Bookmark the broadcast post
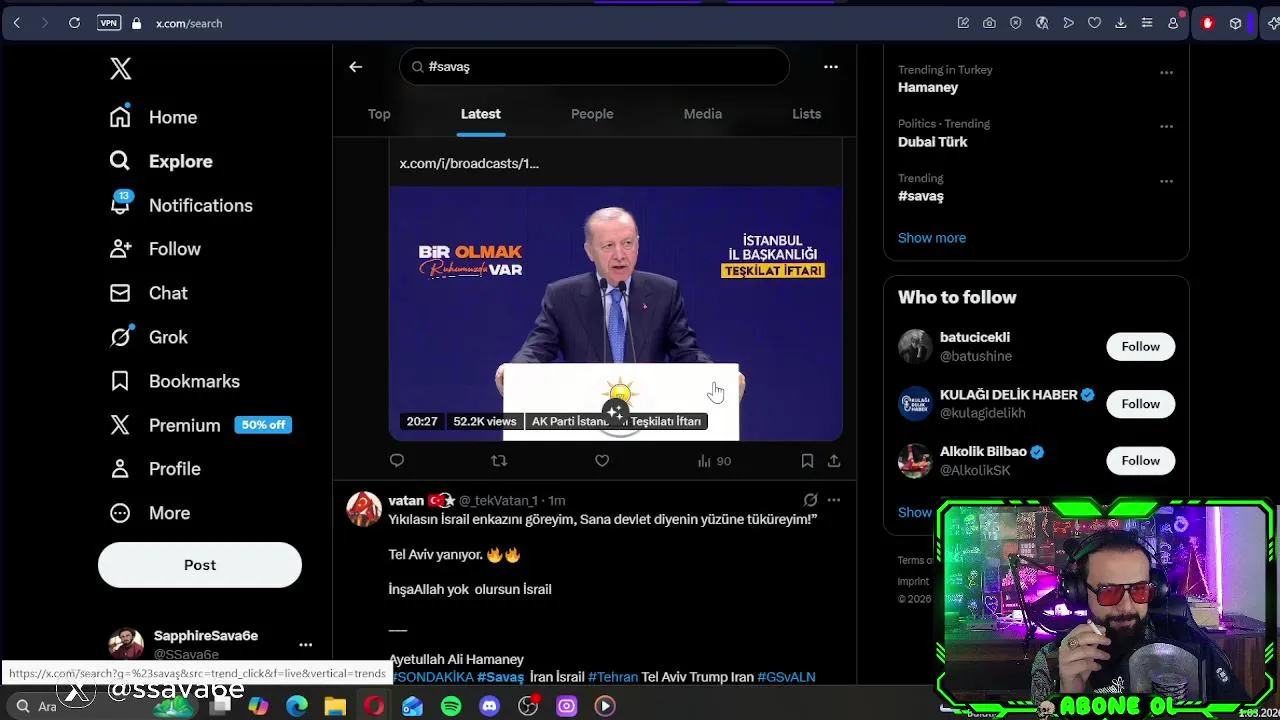The image size is (1280, 720). [x=807, y=461]
